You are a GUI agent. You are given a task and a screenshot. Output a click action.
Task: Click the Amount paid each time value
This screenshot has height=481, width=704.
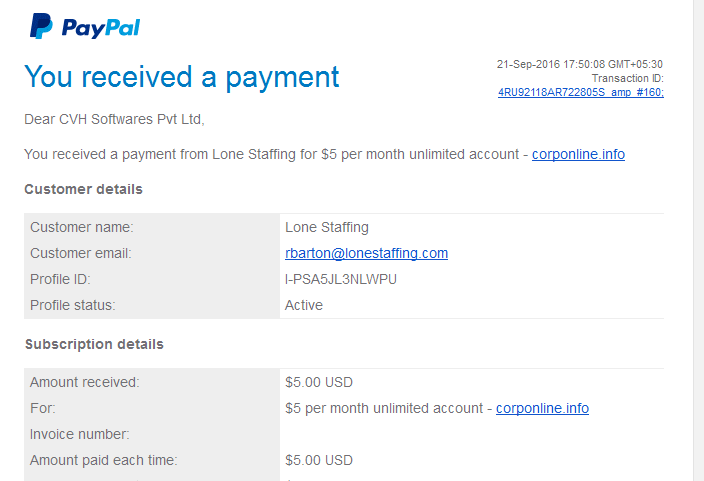tap(319, 460)
